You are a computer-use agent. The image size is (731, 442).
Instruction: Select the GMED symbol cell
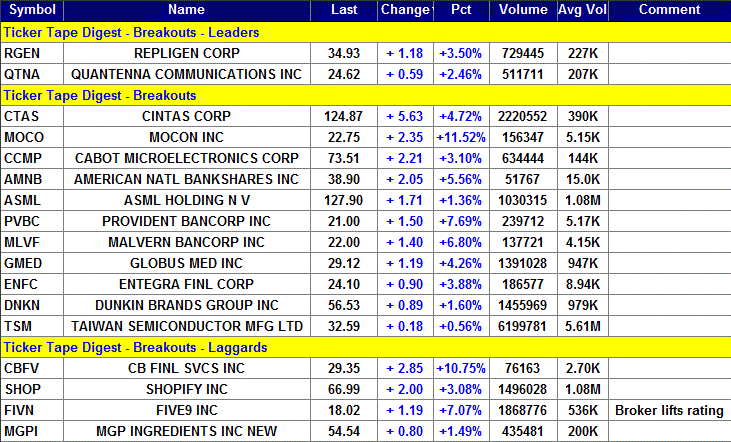point(32,263)
